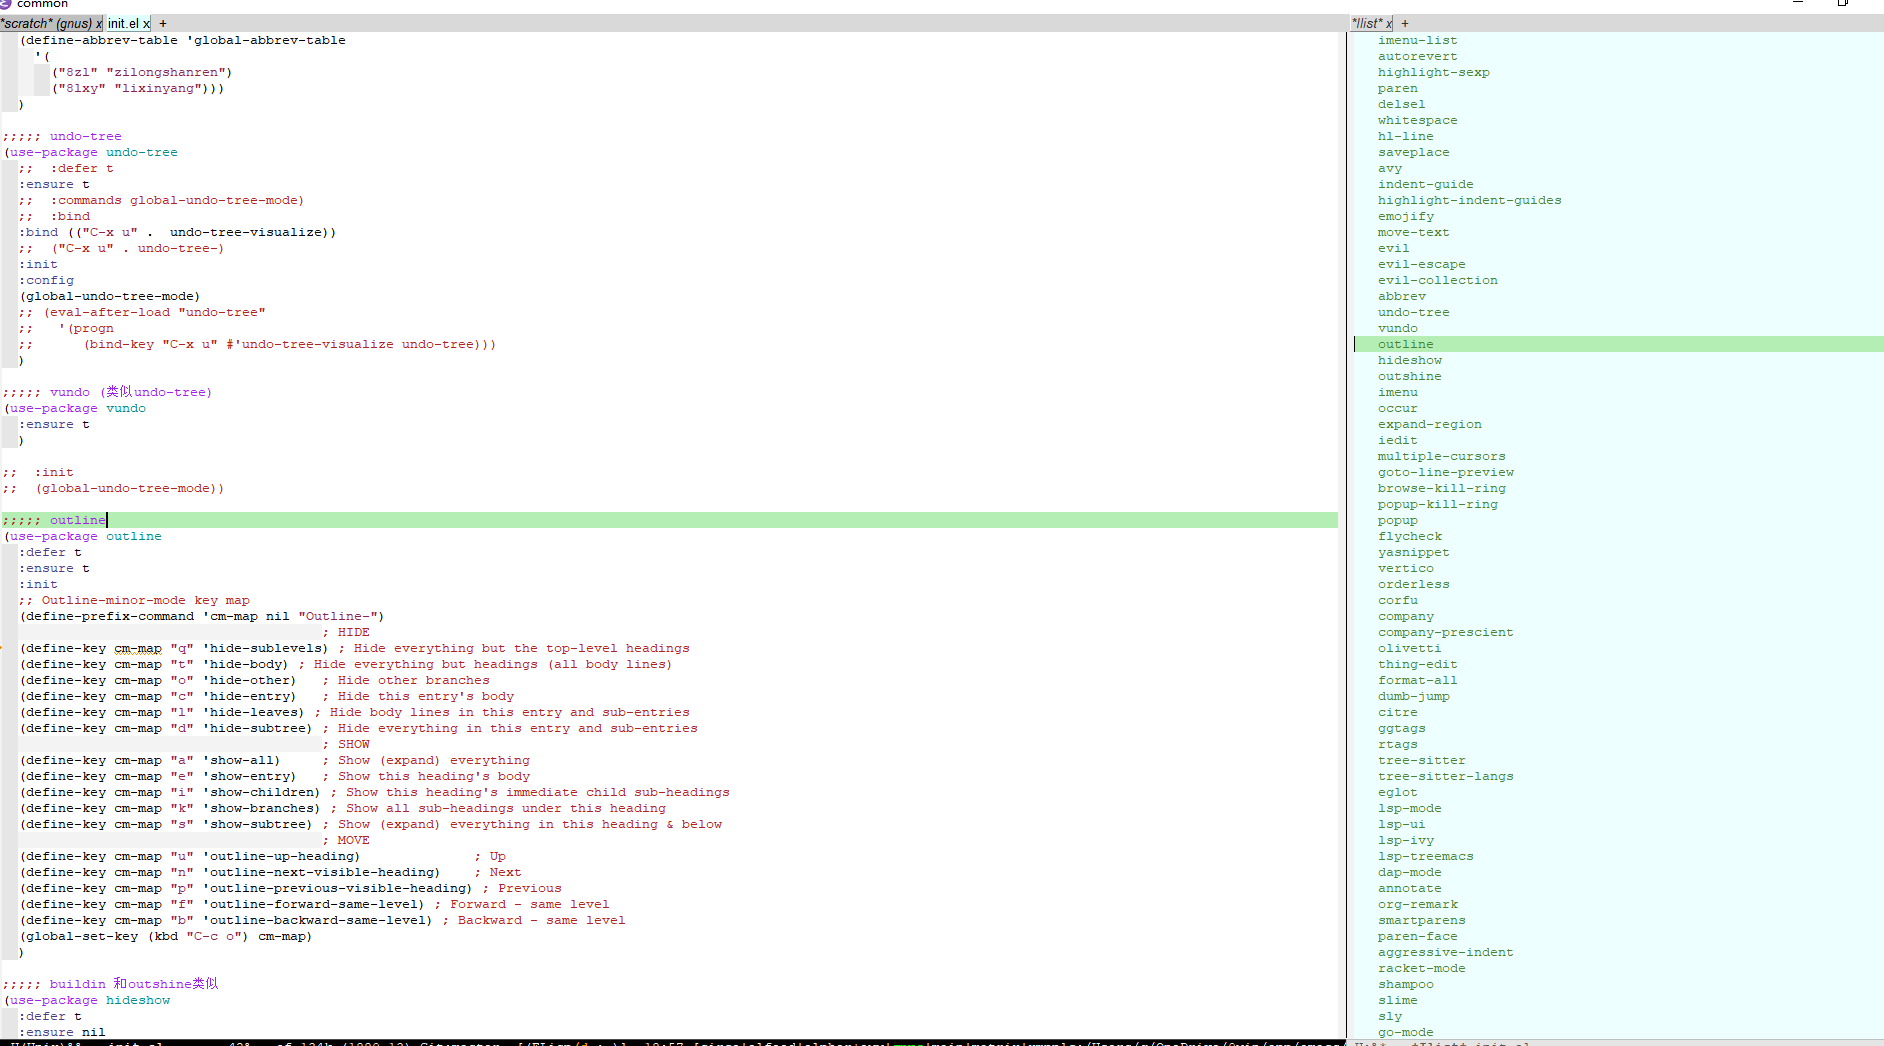1884x1046 pixels.
Task: Select flycheck in Ilist panel
Action: (x=1409, y=536)
